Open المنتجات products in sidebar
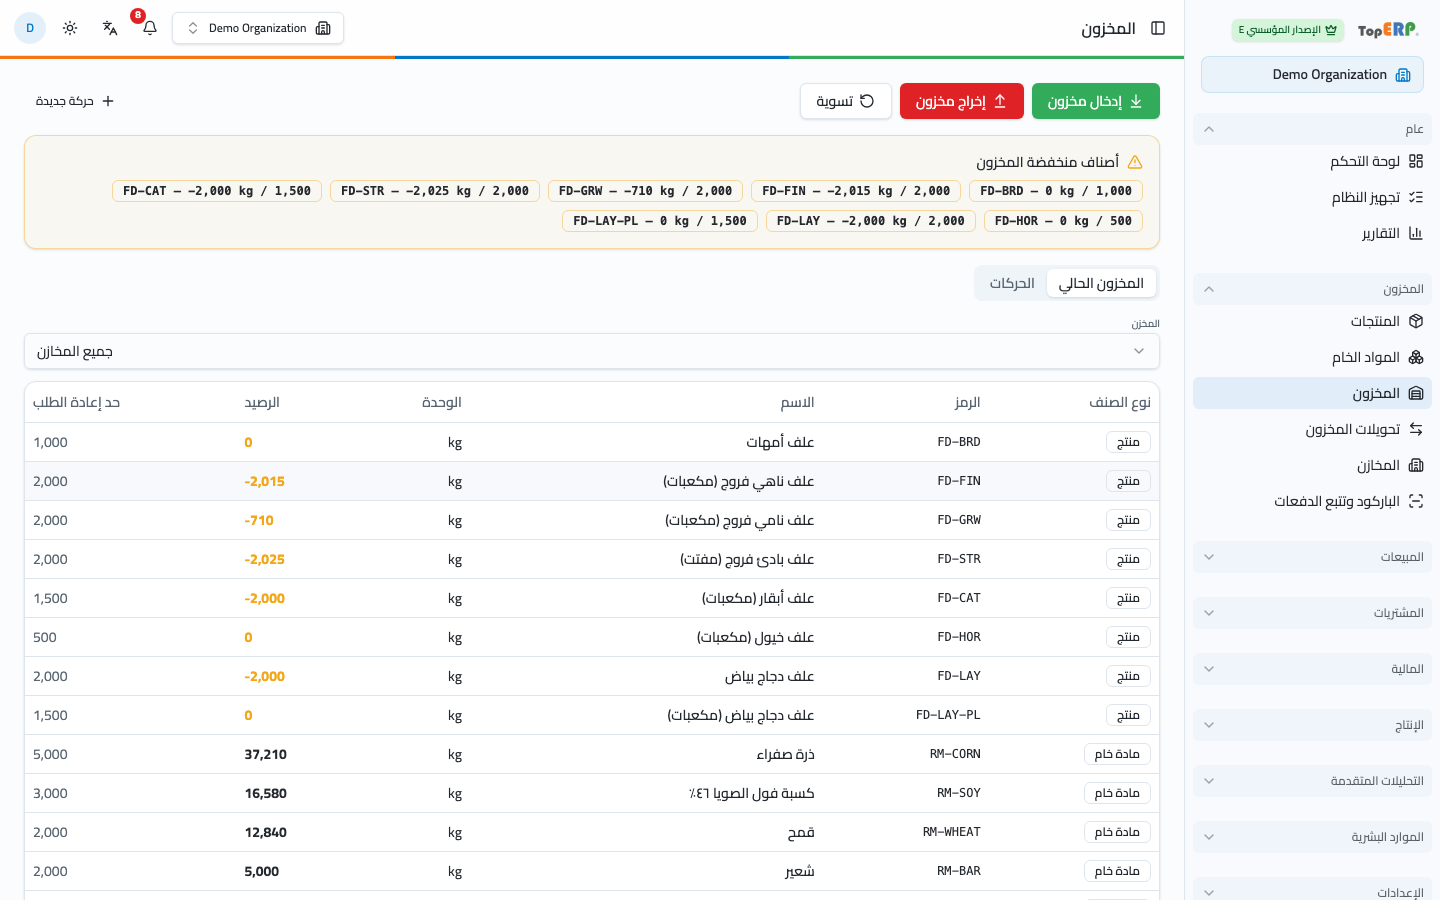The width and height of the screenshot is (1440, 900). [x=1312, y=321]
